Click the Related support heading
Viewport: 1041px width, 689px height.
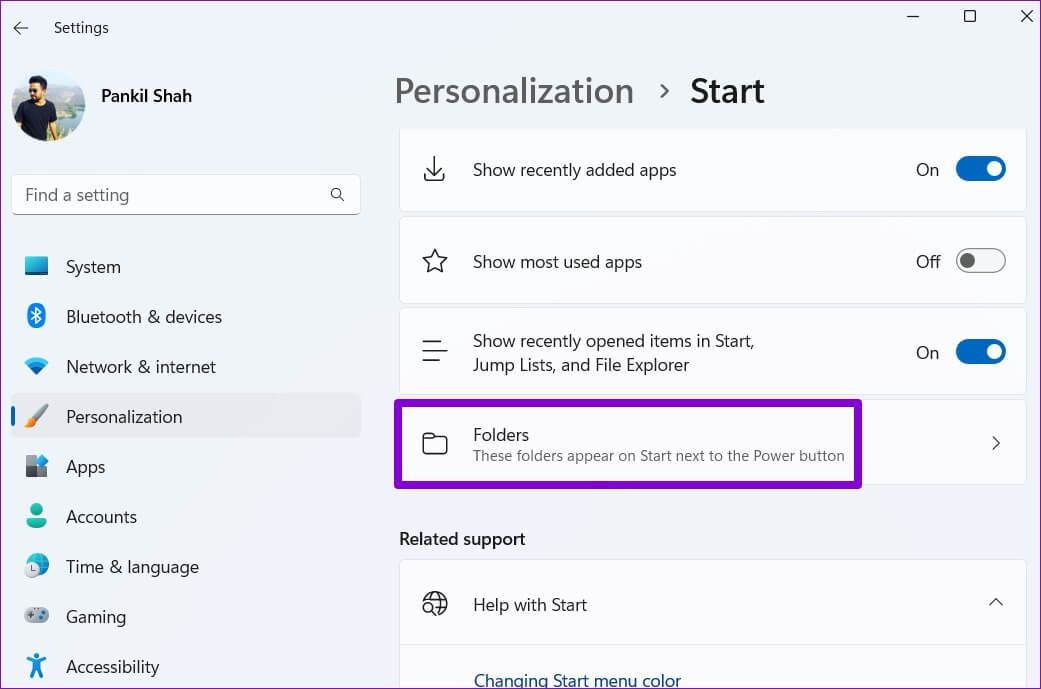(x=462, y=538)
